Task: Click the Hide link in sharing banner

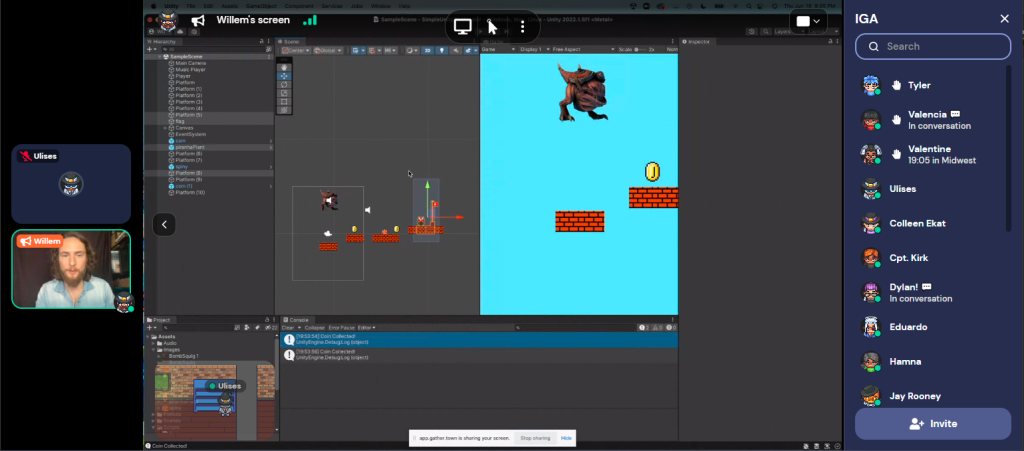Action: point(566,438)
